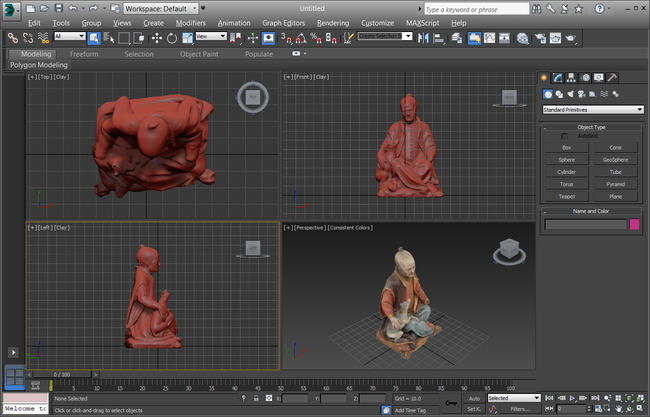Switch to the Freeform ribbon tab
The height and width of the screenshot is (417, 650).
[84, 54]
